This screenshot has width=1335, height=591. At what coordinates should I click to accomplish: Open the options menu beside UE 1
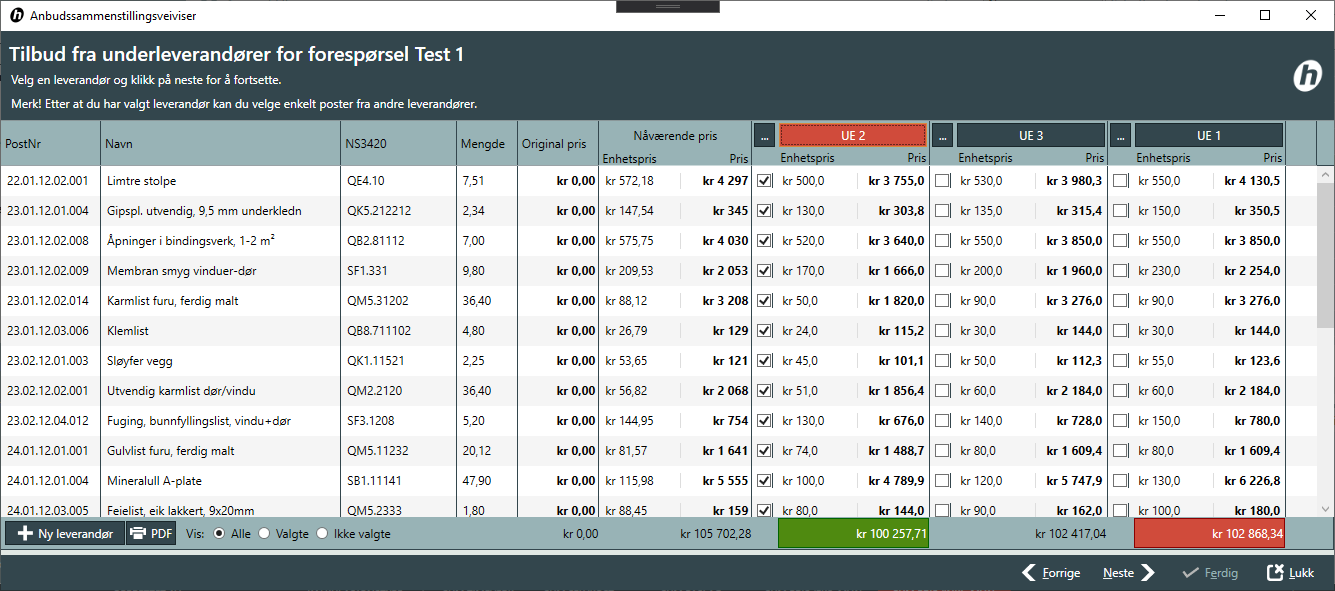[1120, 135]
